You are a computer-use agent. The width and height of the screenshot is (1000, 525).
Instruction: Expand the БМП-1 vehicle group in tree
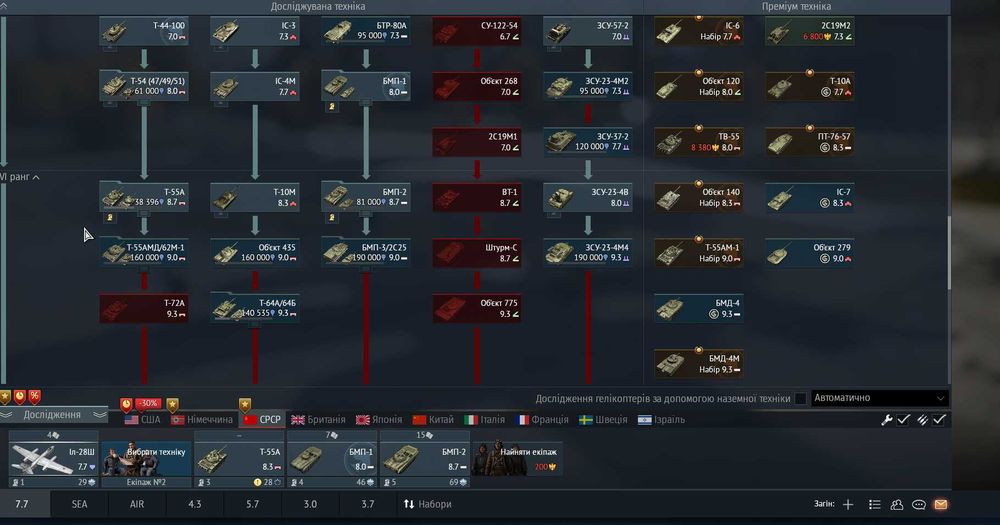(366, 86)
